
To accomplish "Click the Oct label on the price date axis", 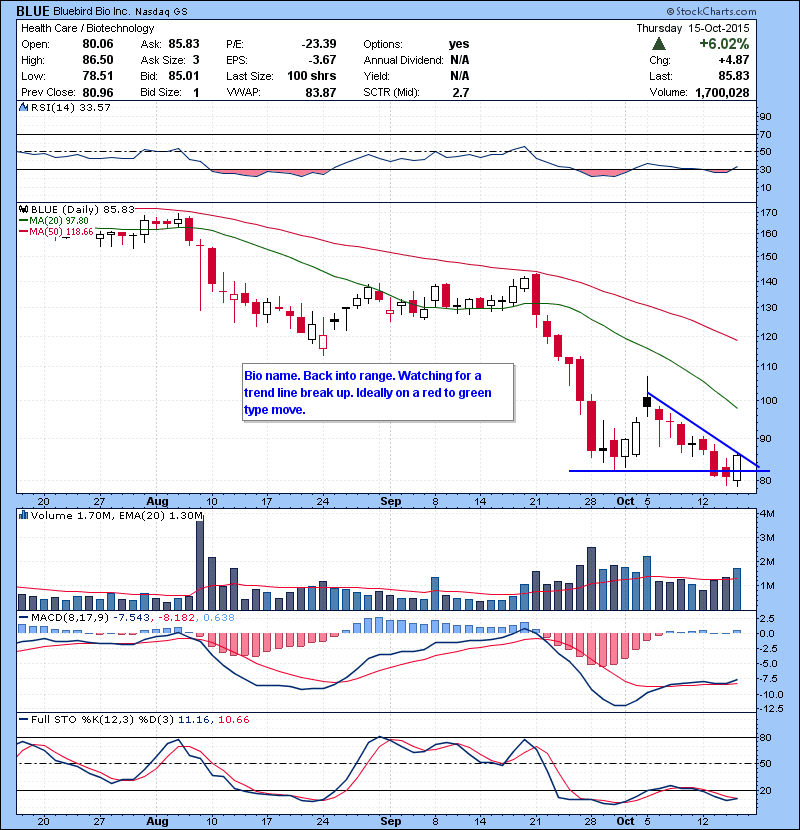I will 625,501.
